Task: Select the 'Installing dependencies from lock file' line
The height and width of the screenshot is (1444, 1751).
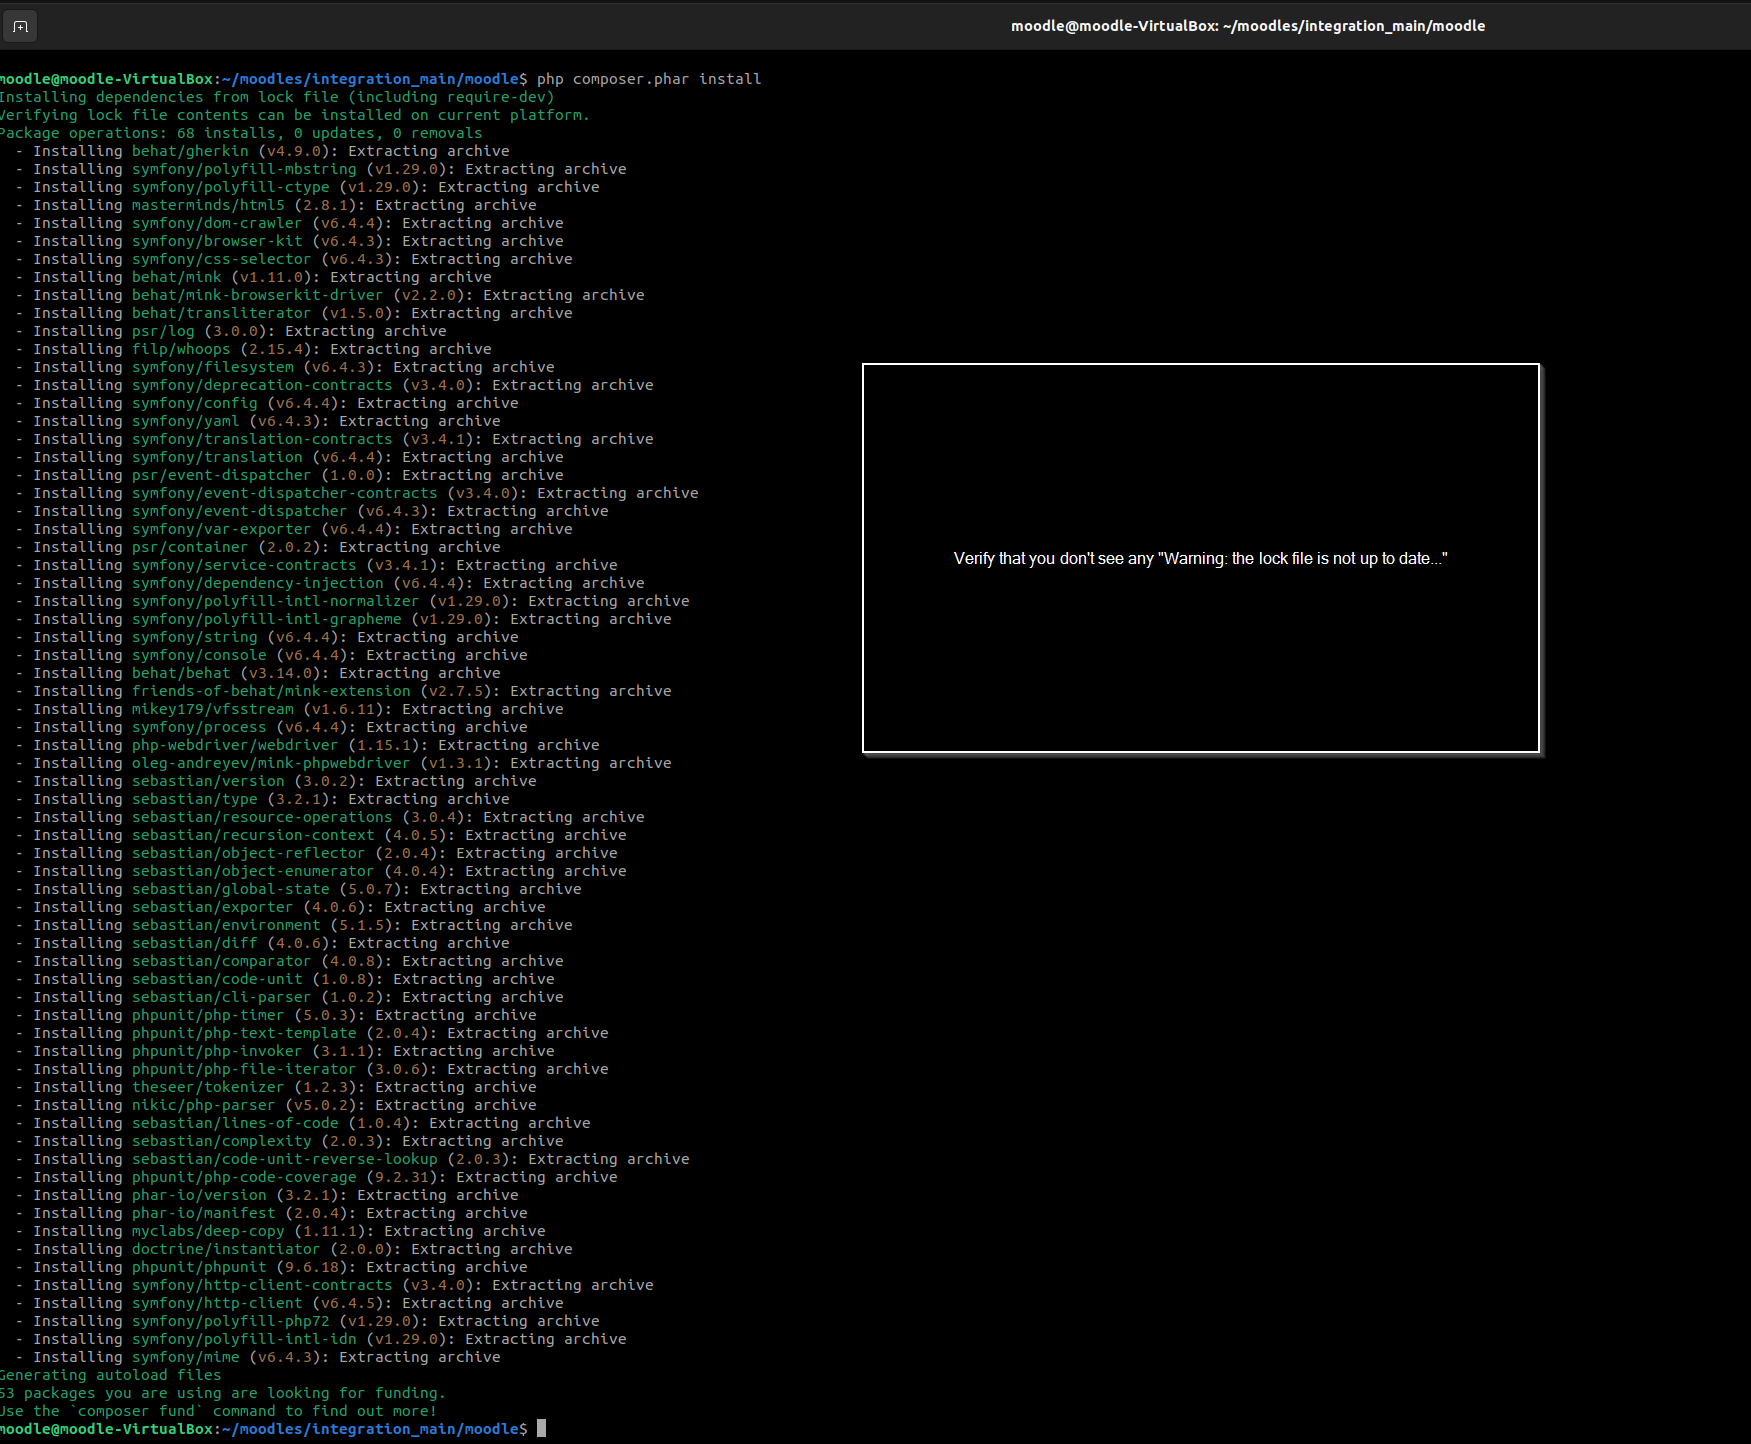Action: [x=276, y=97]
